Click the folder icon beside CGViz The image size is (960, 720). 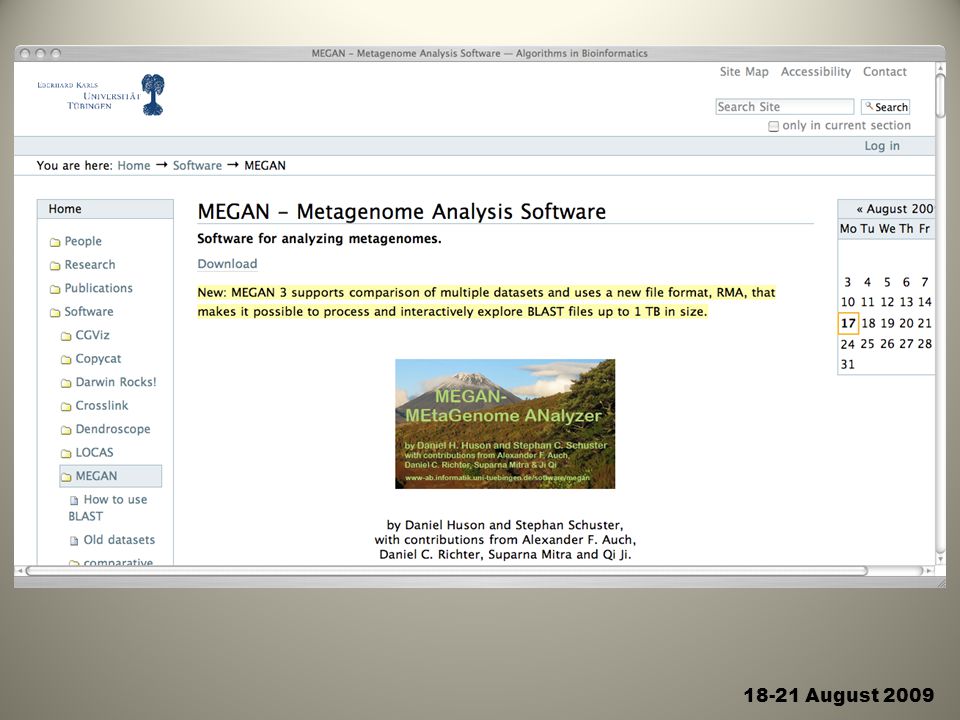[x=66, y=336]
